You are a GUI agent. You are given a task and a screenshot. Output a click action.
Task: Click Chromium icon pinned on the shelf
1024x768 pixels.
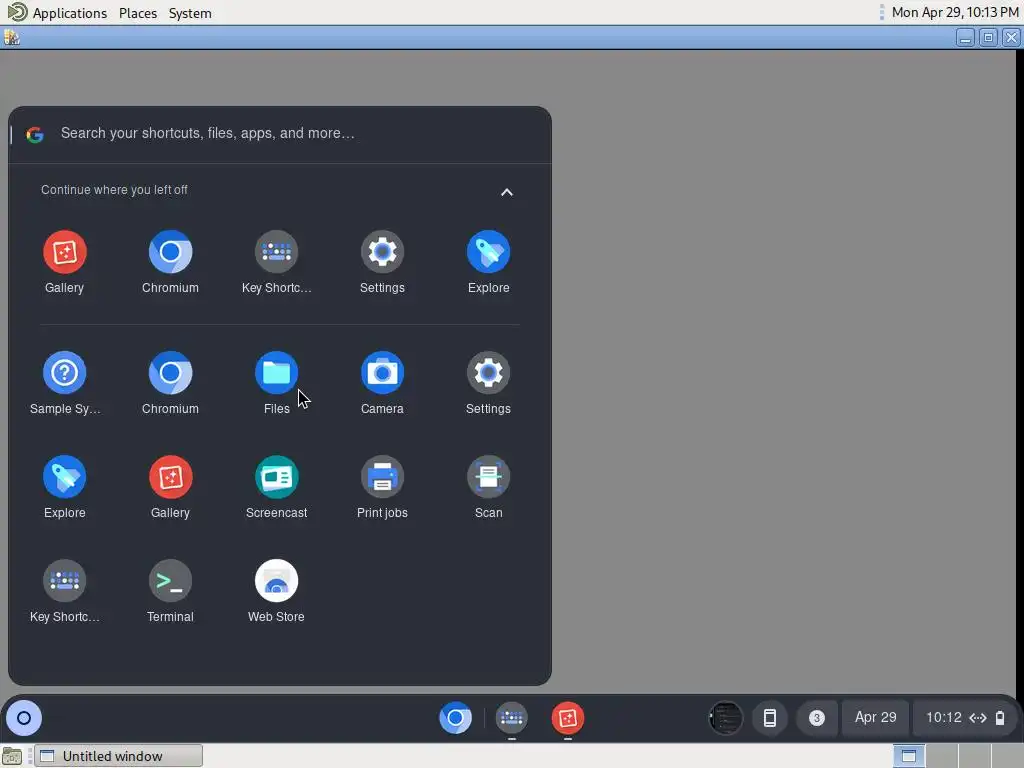(455, 718)
